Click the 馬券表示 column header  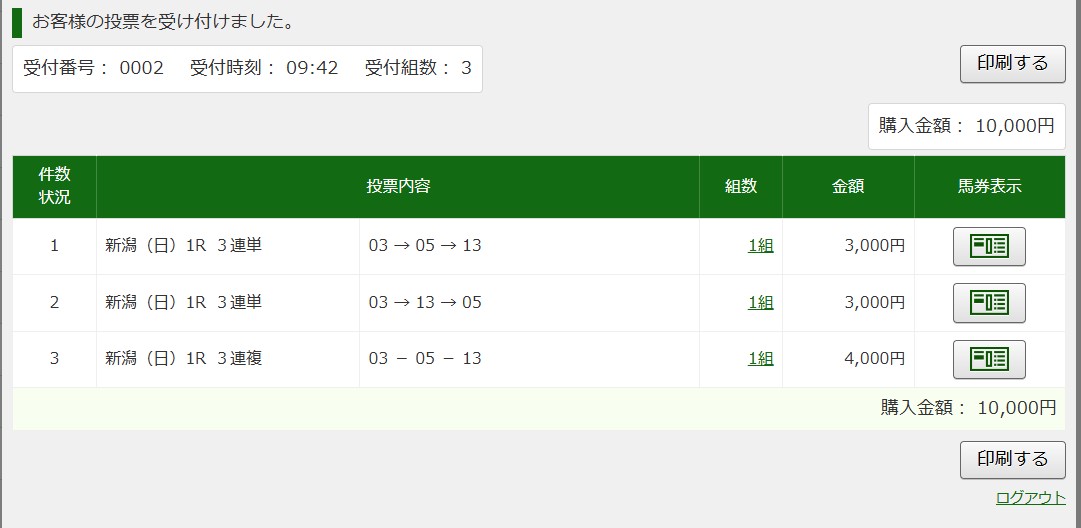click(989, 186)
